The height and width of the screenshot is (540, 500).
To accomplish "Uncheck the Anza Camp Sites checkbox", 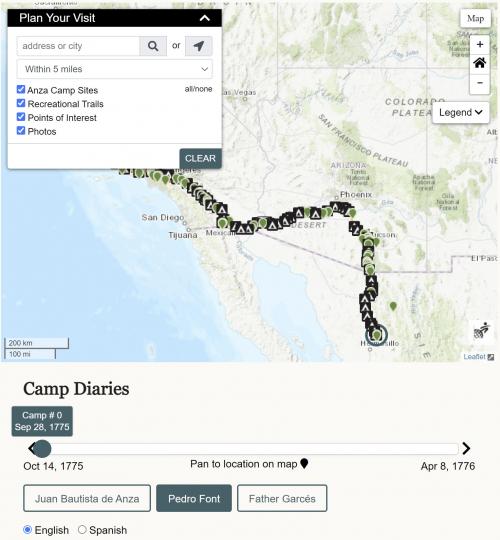I will point(21,90).
